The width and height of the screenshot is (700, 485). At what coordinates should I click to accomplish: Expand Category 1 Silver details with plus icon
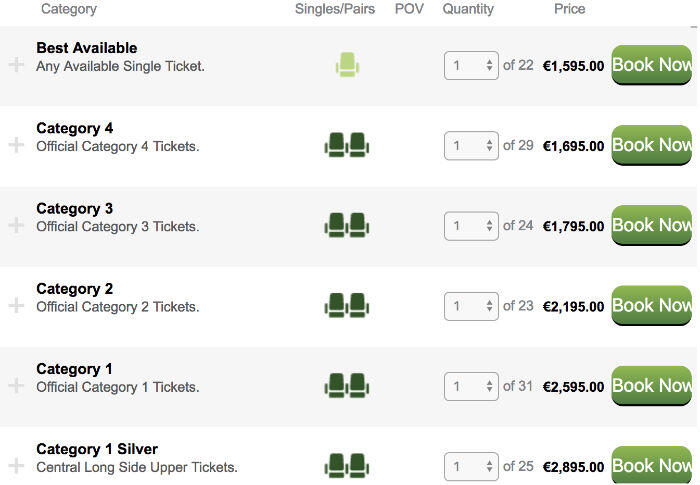(x=16, y=466)
